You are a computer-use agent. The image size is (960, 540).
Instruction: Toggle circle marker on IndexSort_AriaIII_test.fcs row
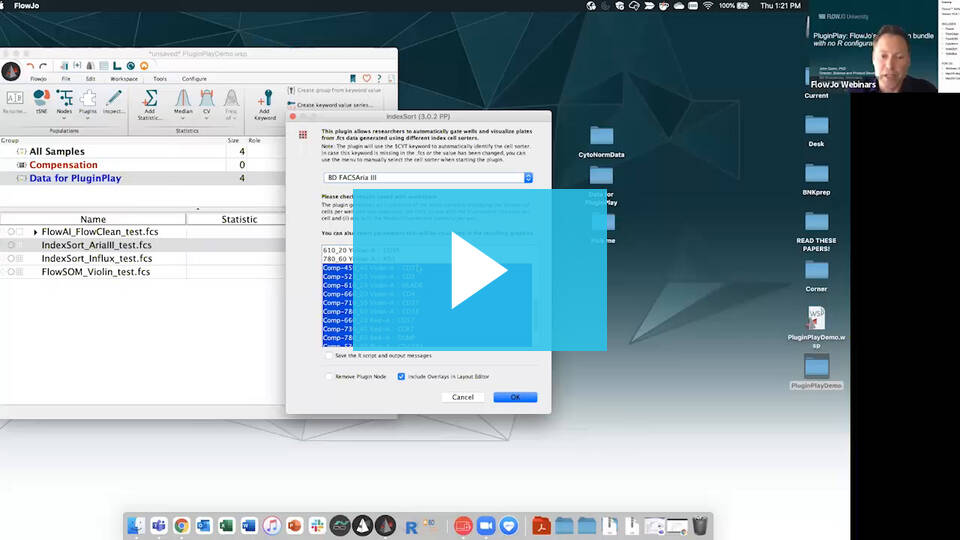pos(11,245)
